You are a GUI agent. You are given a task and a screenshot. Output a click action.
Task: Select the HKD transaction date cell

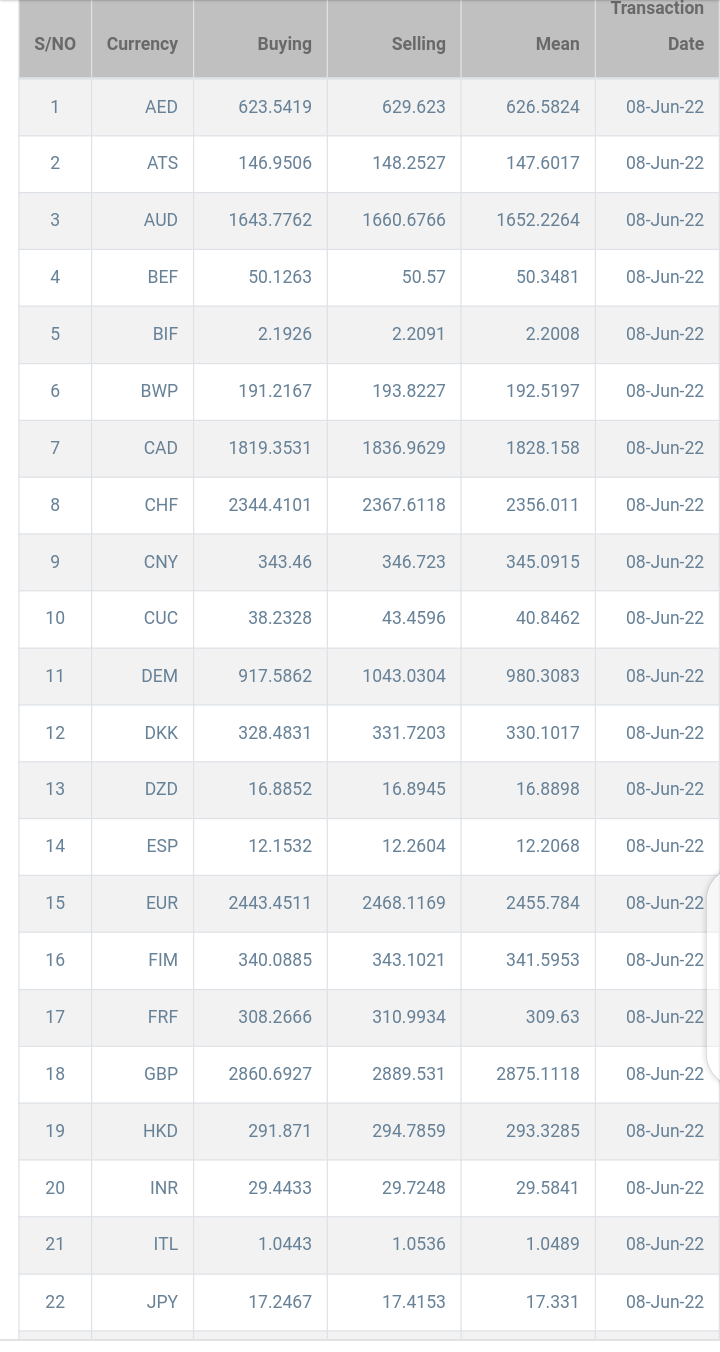pyautogui.click(x=657, y=1131)
